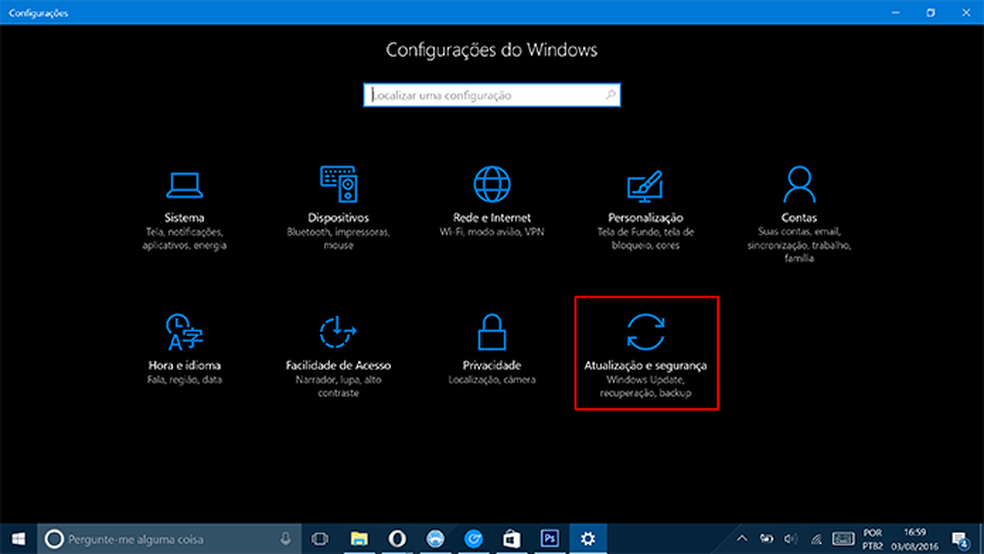Restore the Configurações window size
Screen dimensions: 984x554
pyautogui.click(x=931, y=13)
